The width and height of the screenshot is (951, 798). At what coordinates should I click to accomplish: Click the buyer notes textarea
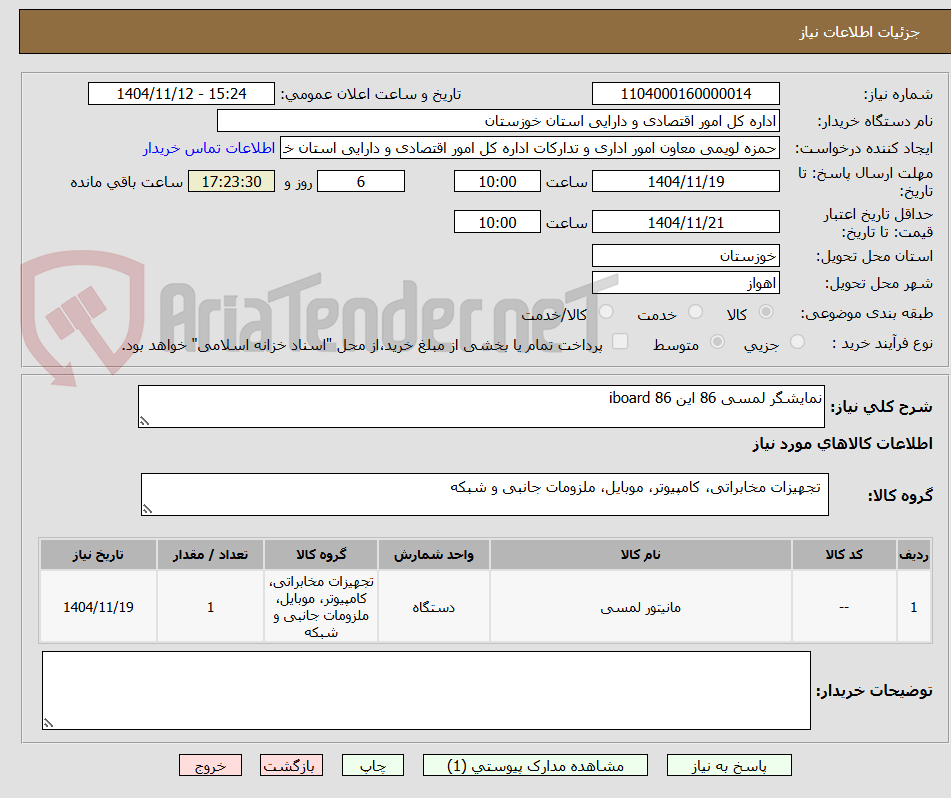click(x=426, y=691)
